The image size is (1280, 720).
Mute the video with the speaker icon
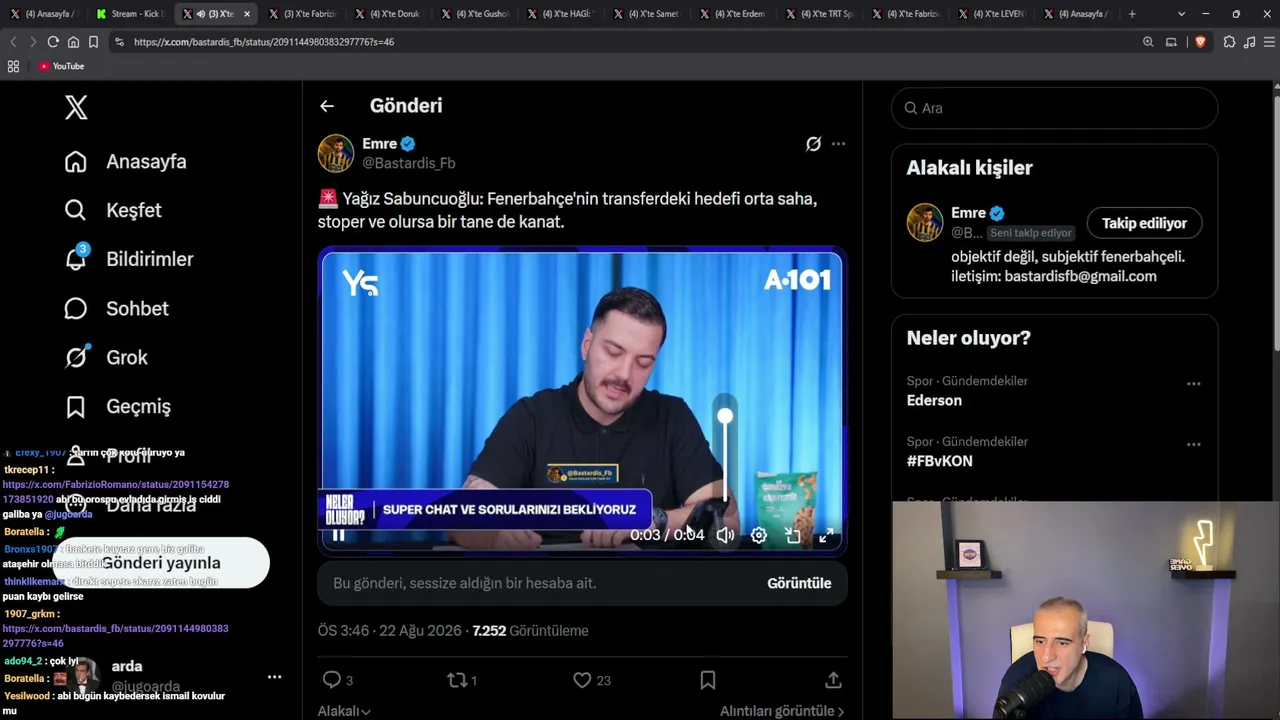(725, 535)
